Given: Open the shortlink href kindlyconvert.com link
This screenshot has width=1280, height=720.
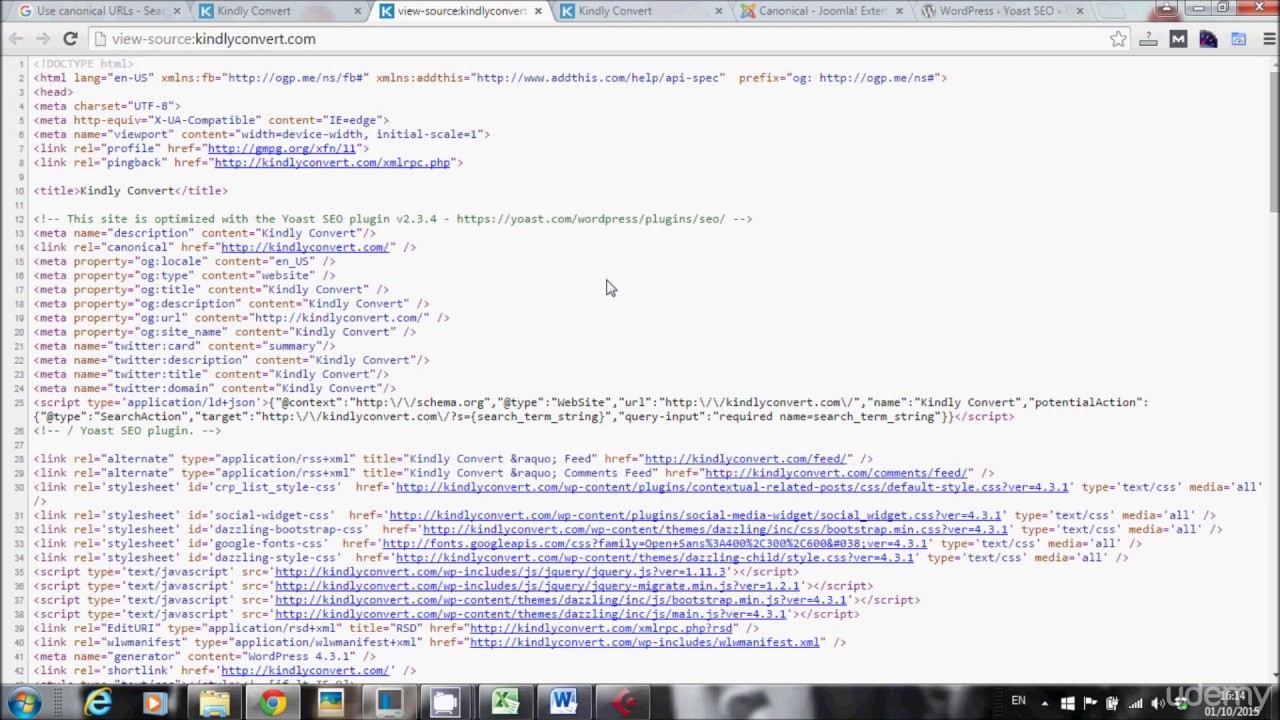Looking at the screenshot, I should pyautogui.click(x=305, y=670).
